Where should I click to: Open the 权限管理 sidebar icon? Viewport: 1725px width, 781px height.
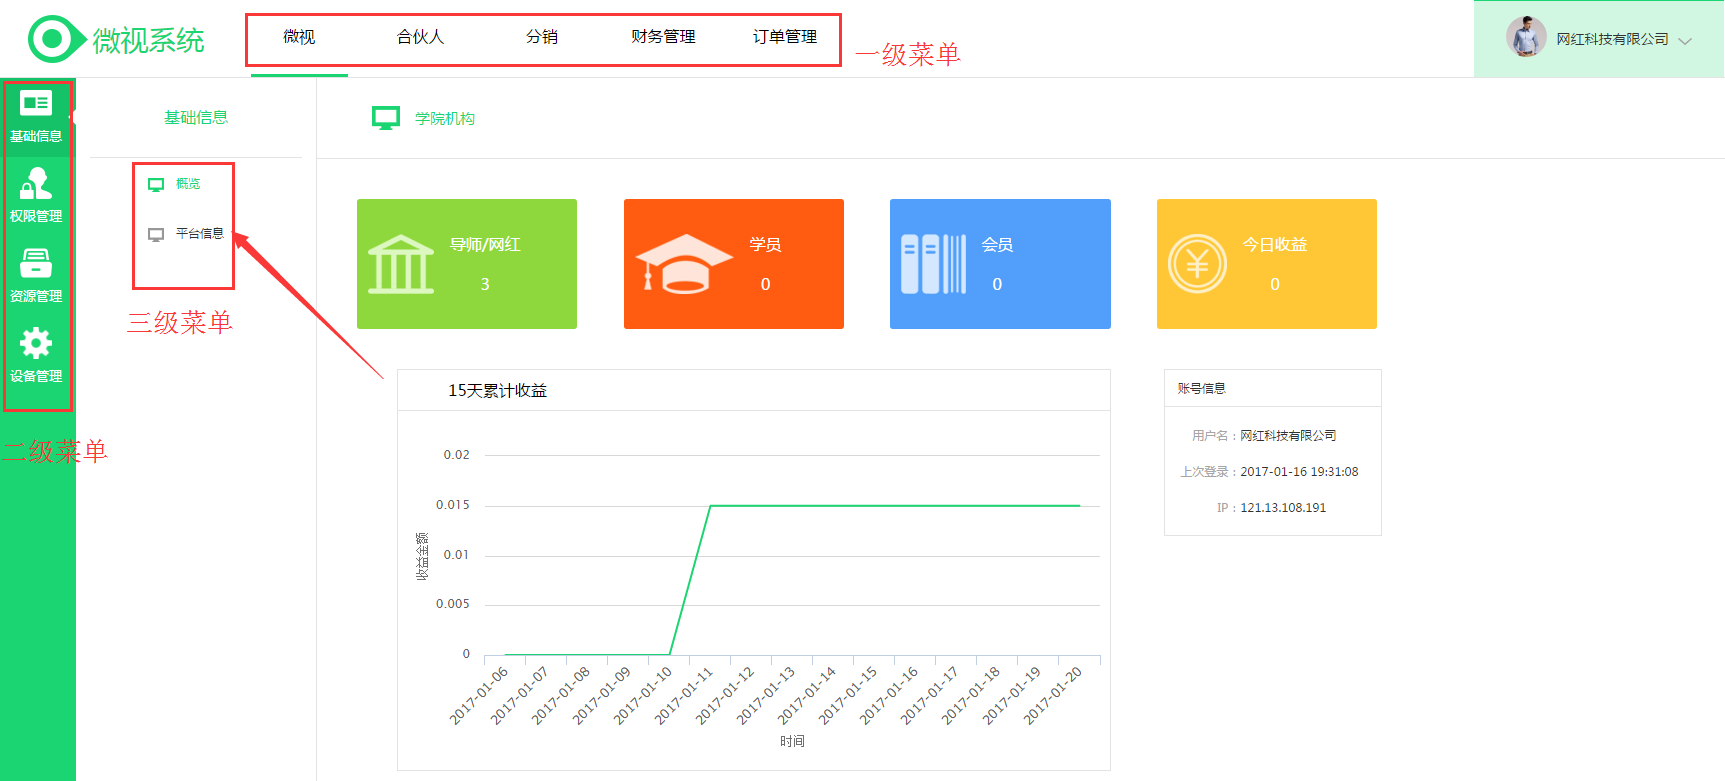(36, 184)
